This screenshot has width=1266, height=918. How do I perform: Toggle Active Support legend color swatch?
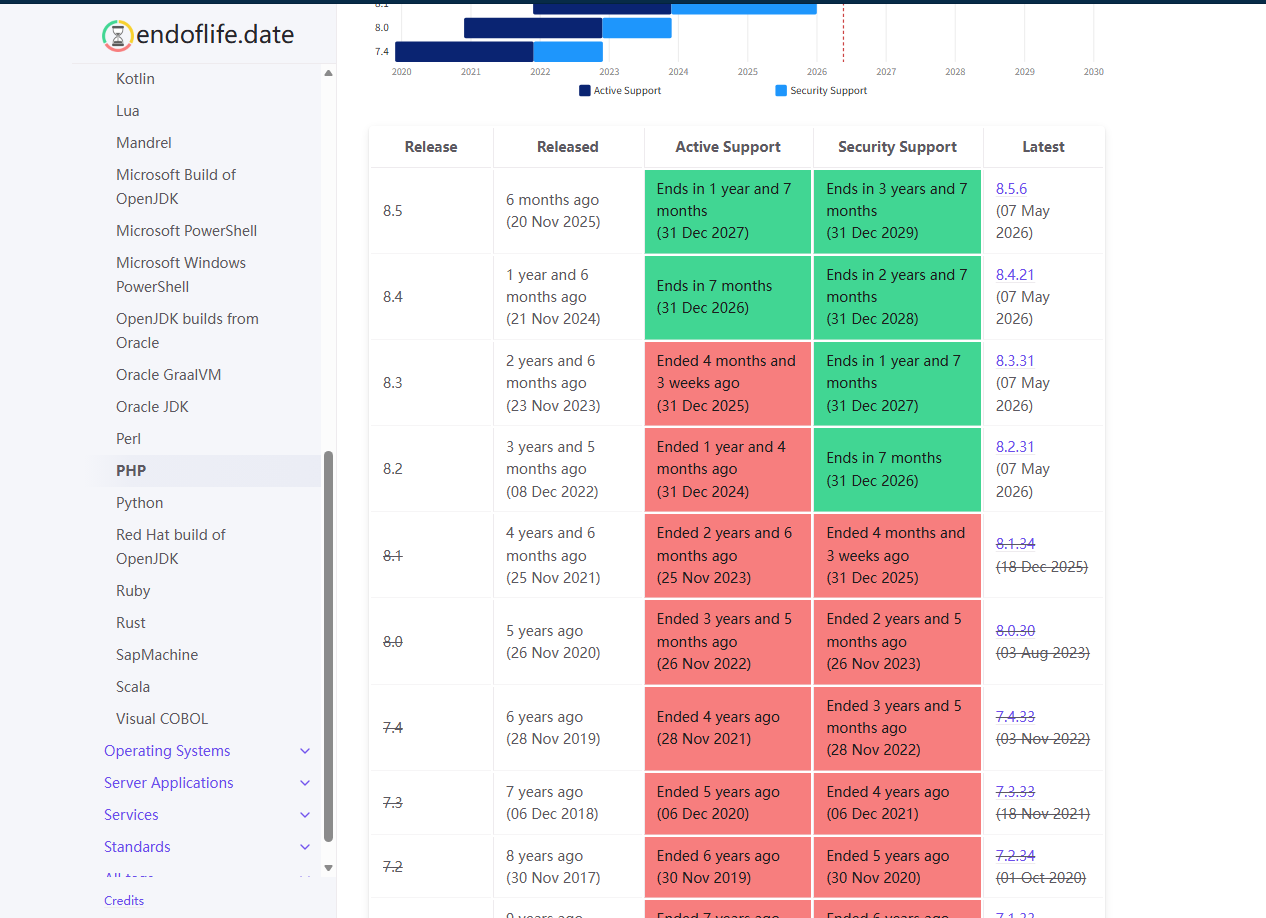point(585,90)
